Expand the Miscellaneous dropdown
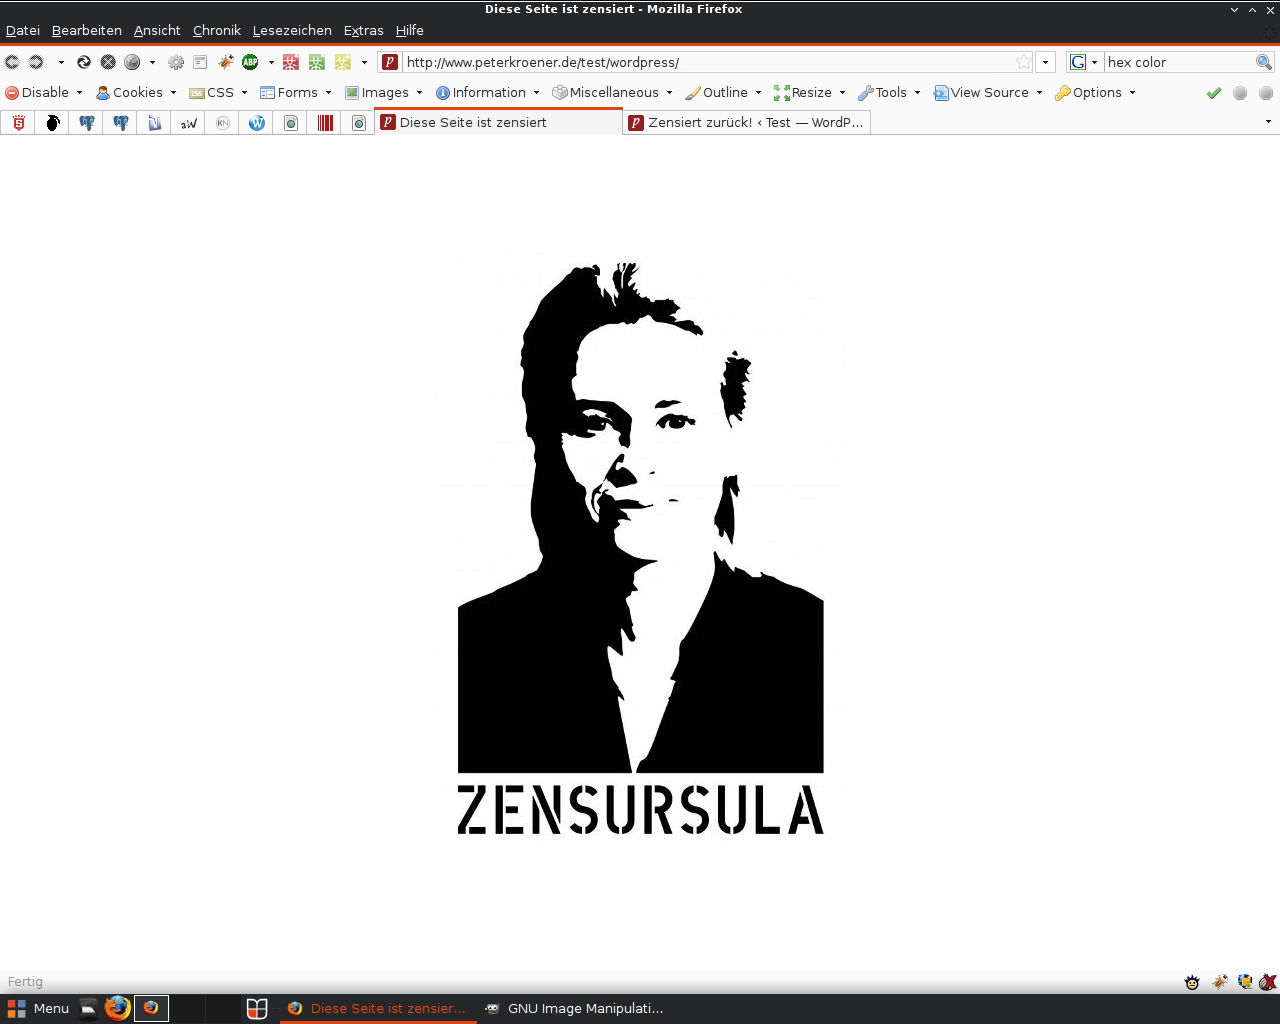Screen dimensions: 1280x1024 613,93
